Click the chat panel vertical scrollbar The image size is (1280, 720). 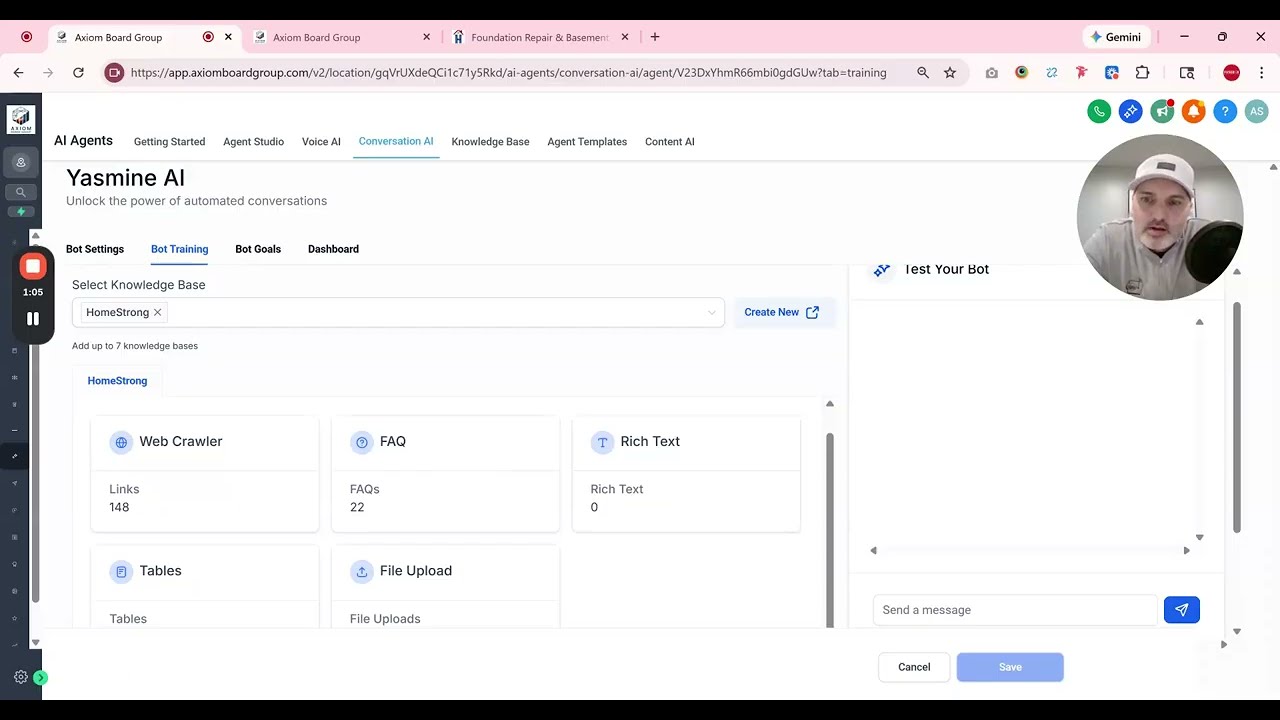(x=1236, y=417)
